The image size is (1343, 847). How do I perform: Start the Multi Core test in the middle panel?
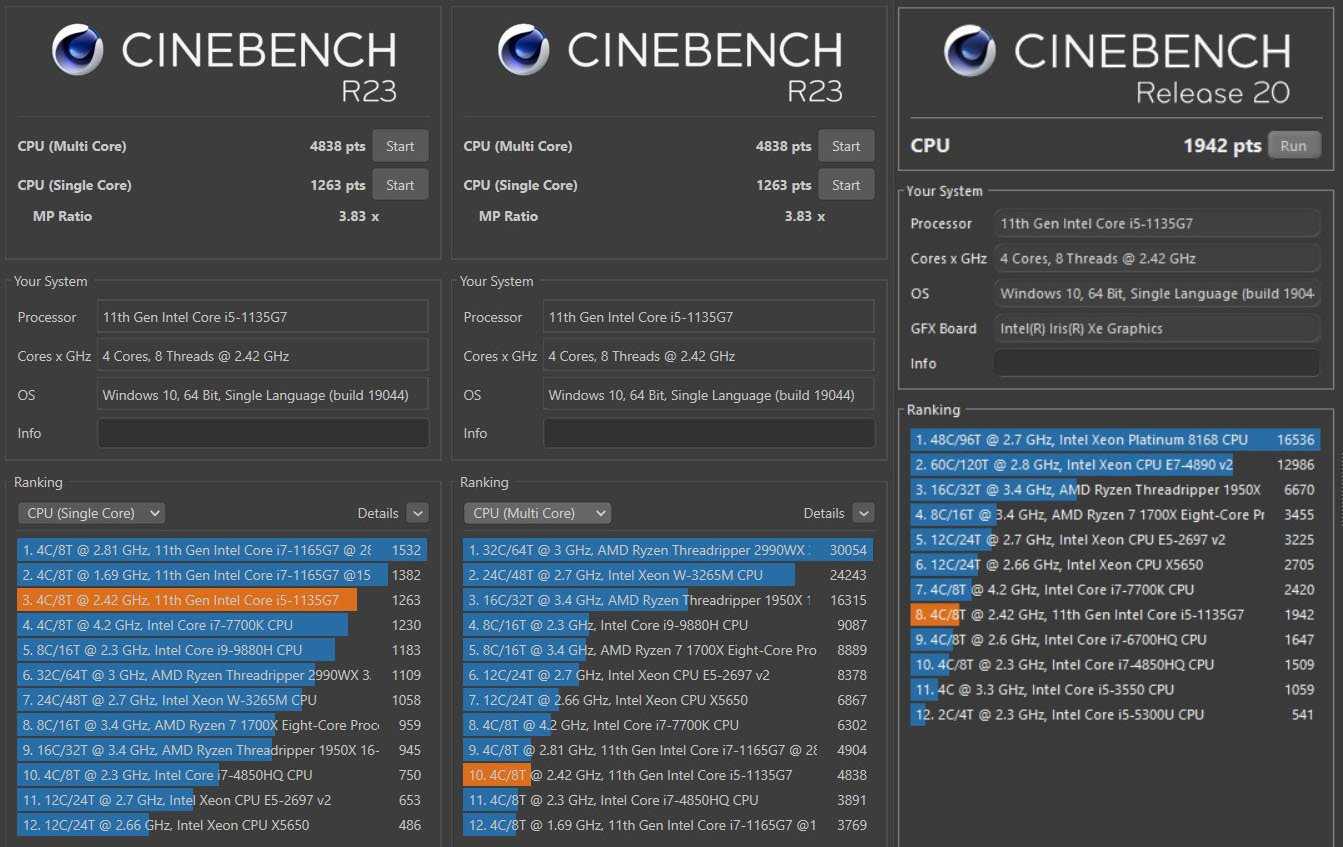[846, 146]
